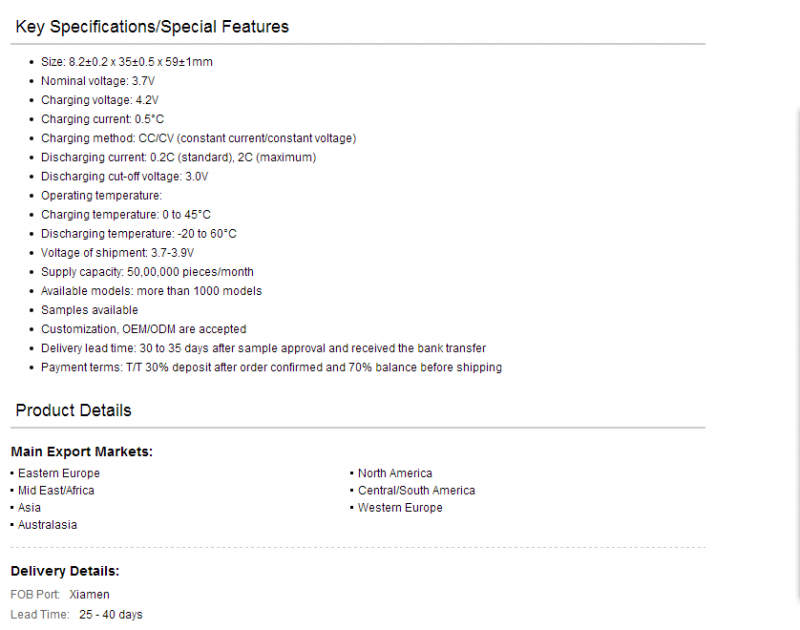Viewport: 800px width, 630px height.
Task: Click the FOB Port value Xiamen
Action: pos(89,594)
